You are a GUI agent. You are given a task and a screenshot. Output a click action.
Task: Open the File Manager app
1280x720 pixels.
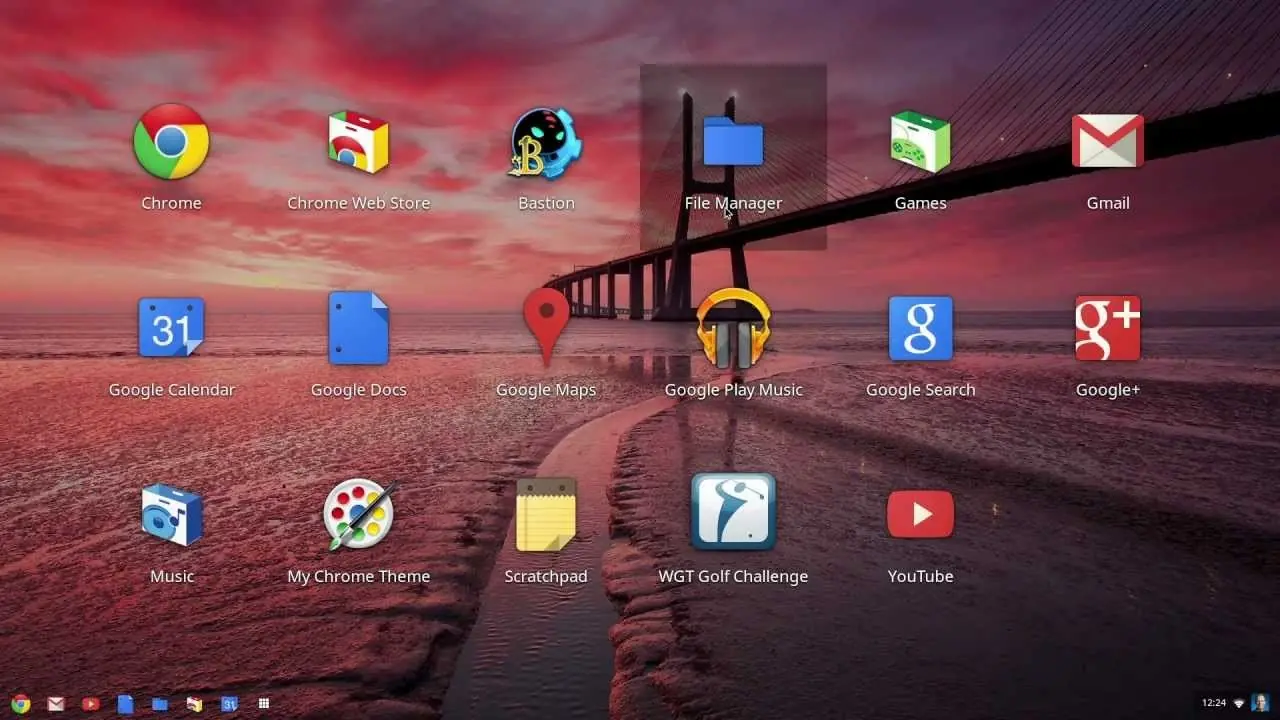733,143
